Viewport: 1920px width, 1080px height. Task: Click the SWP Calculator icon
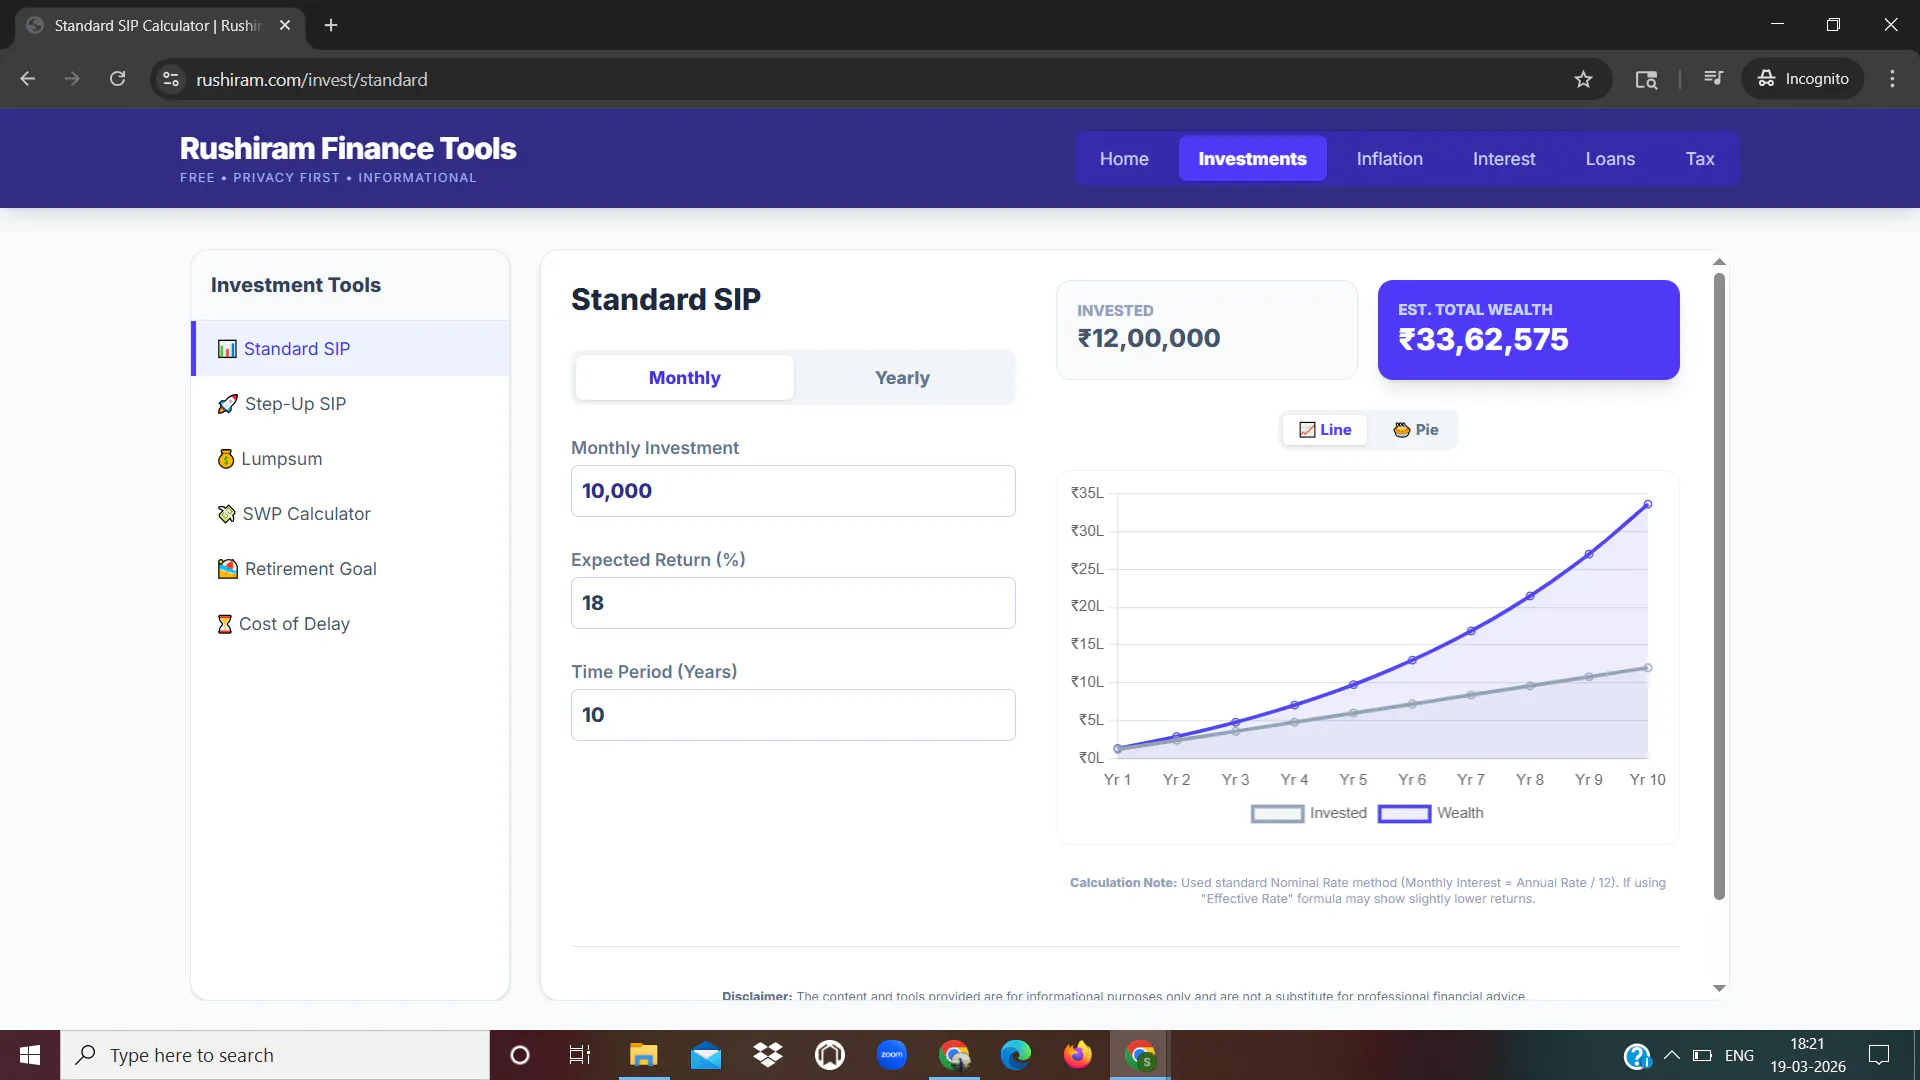[227, 514]
